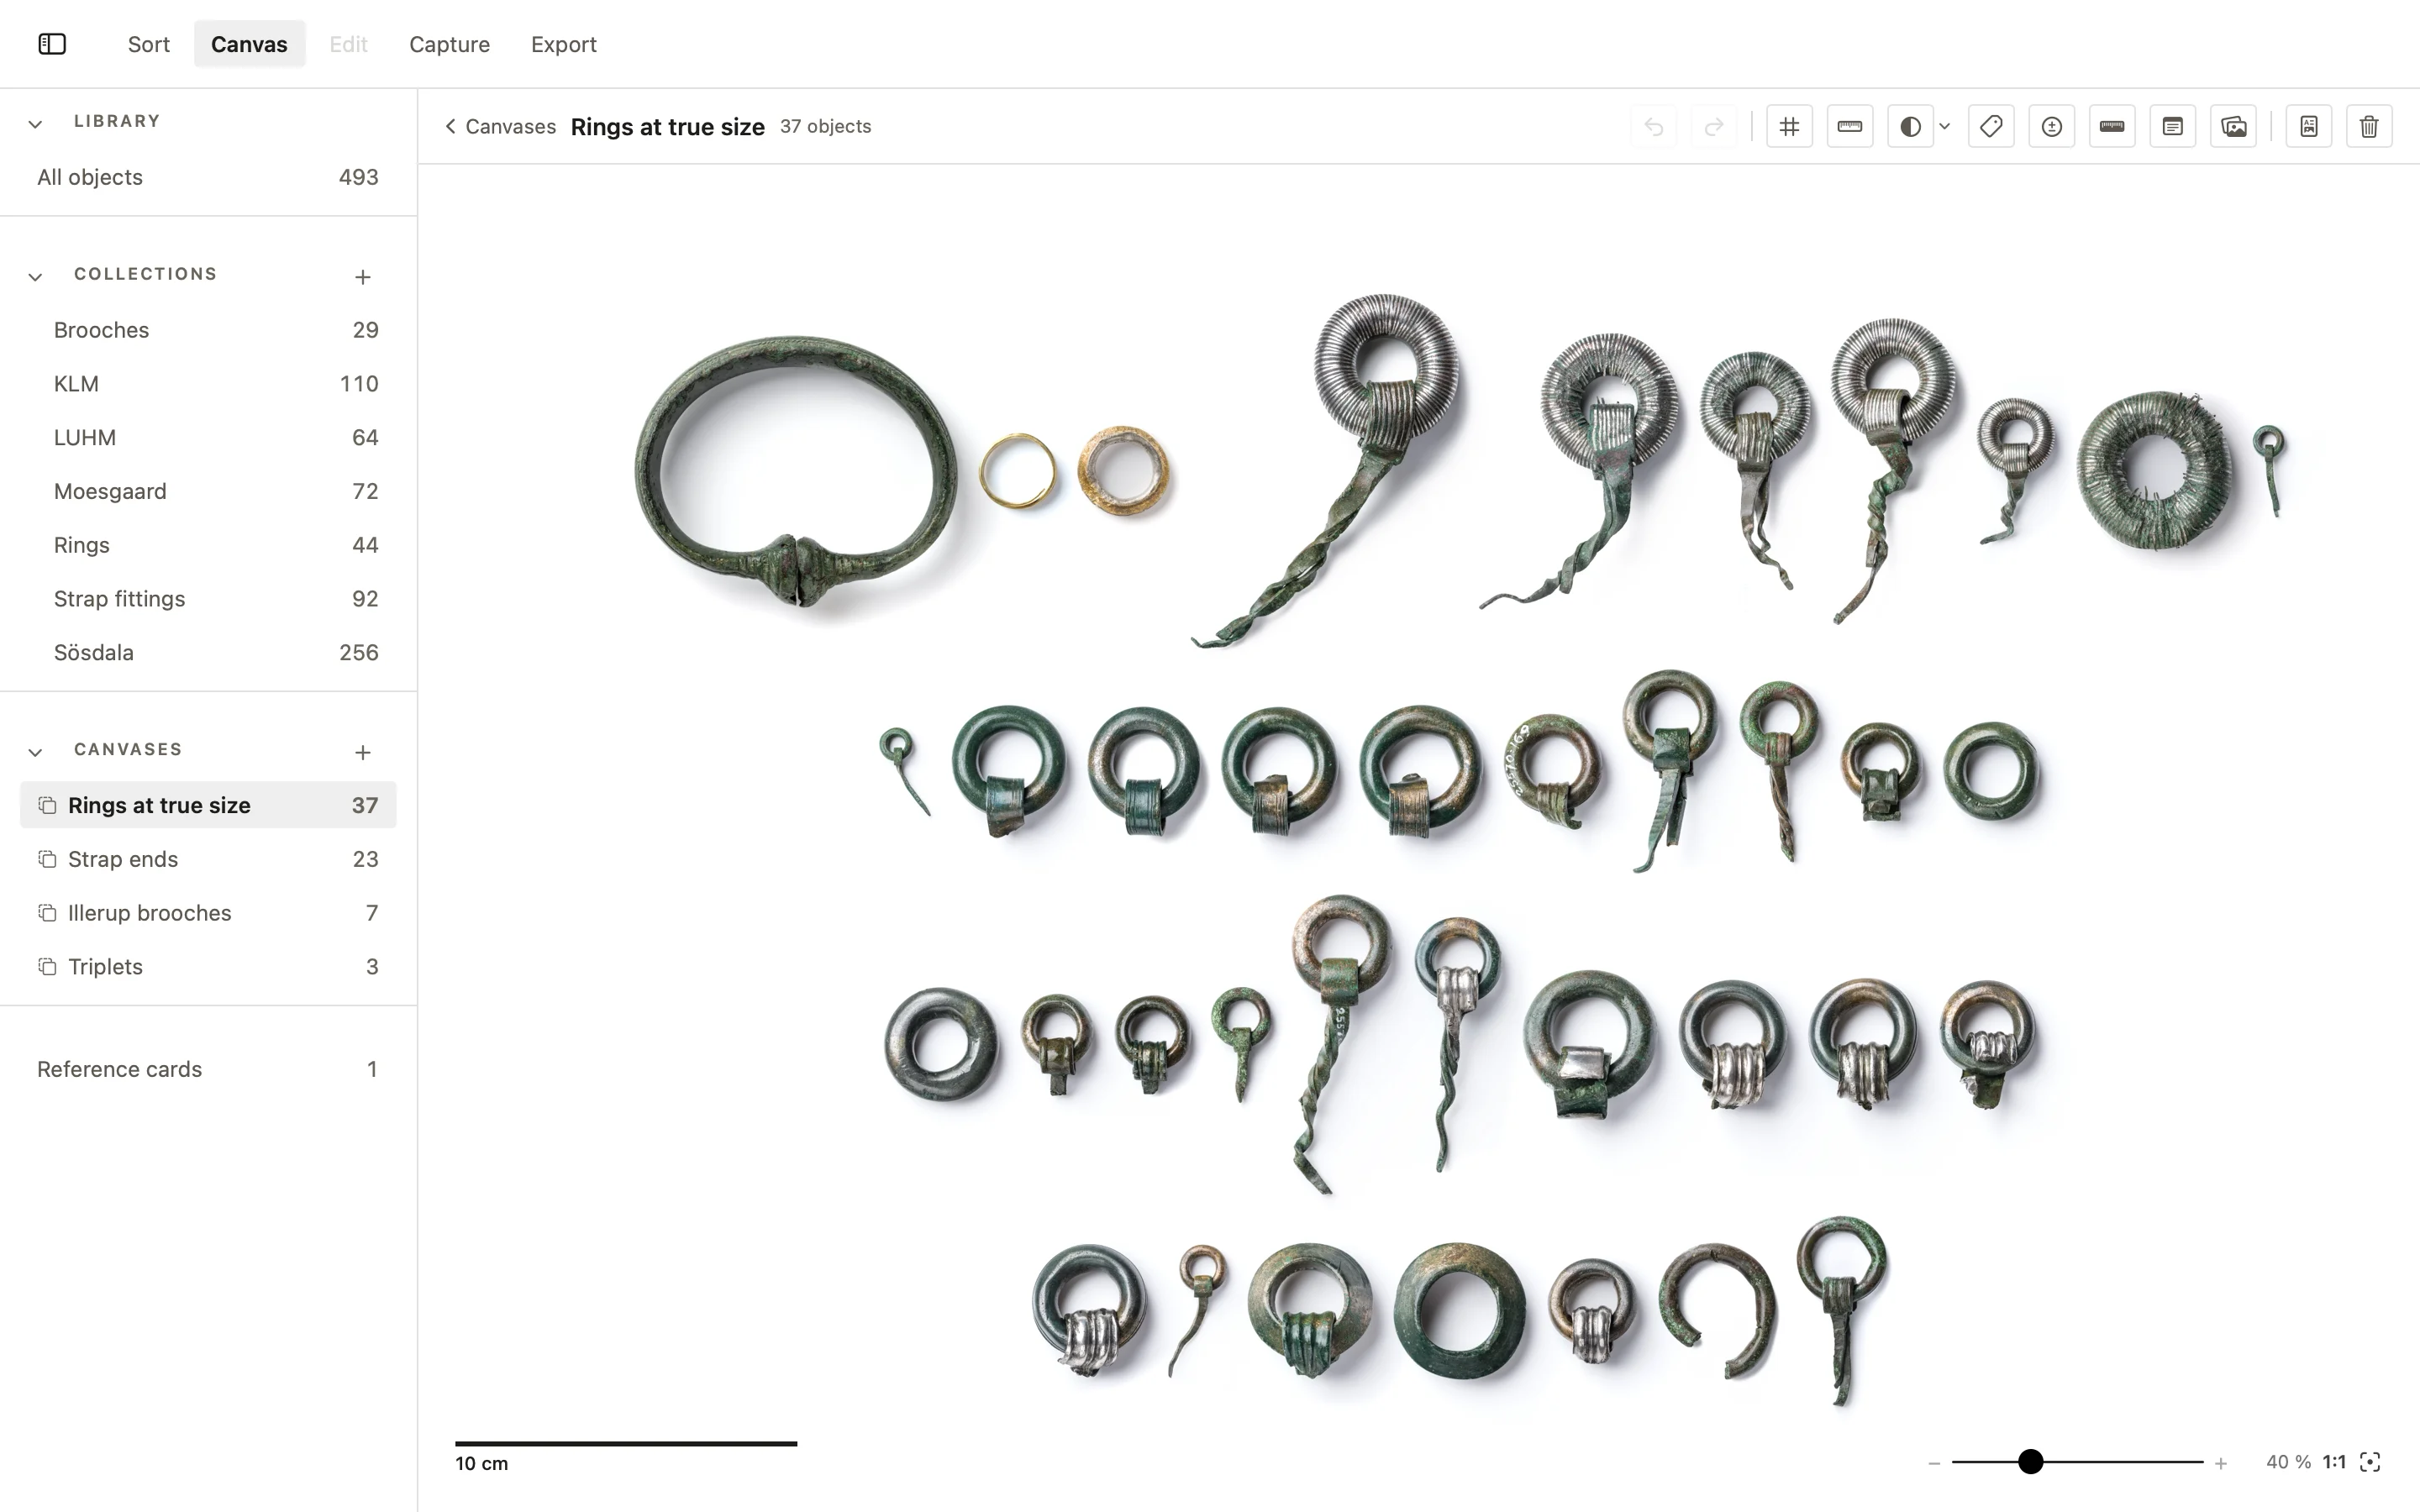
Task: Open the Reference cards entry
Action: (208, 1069)
